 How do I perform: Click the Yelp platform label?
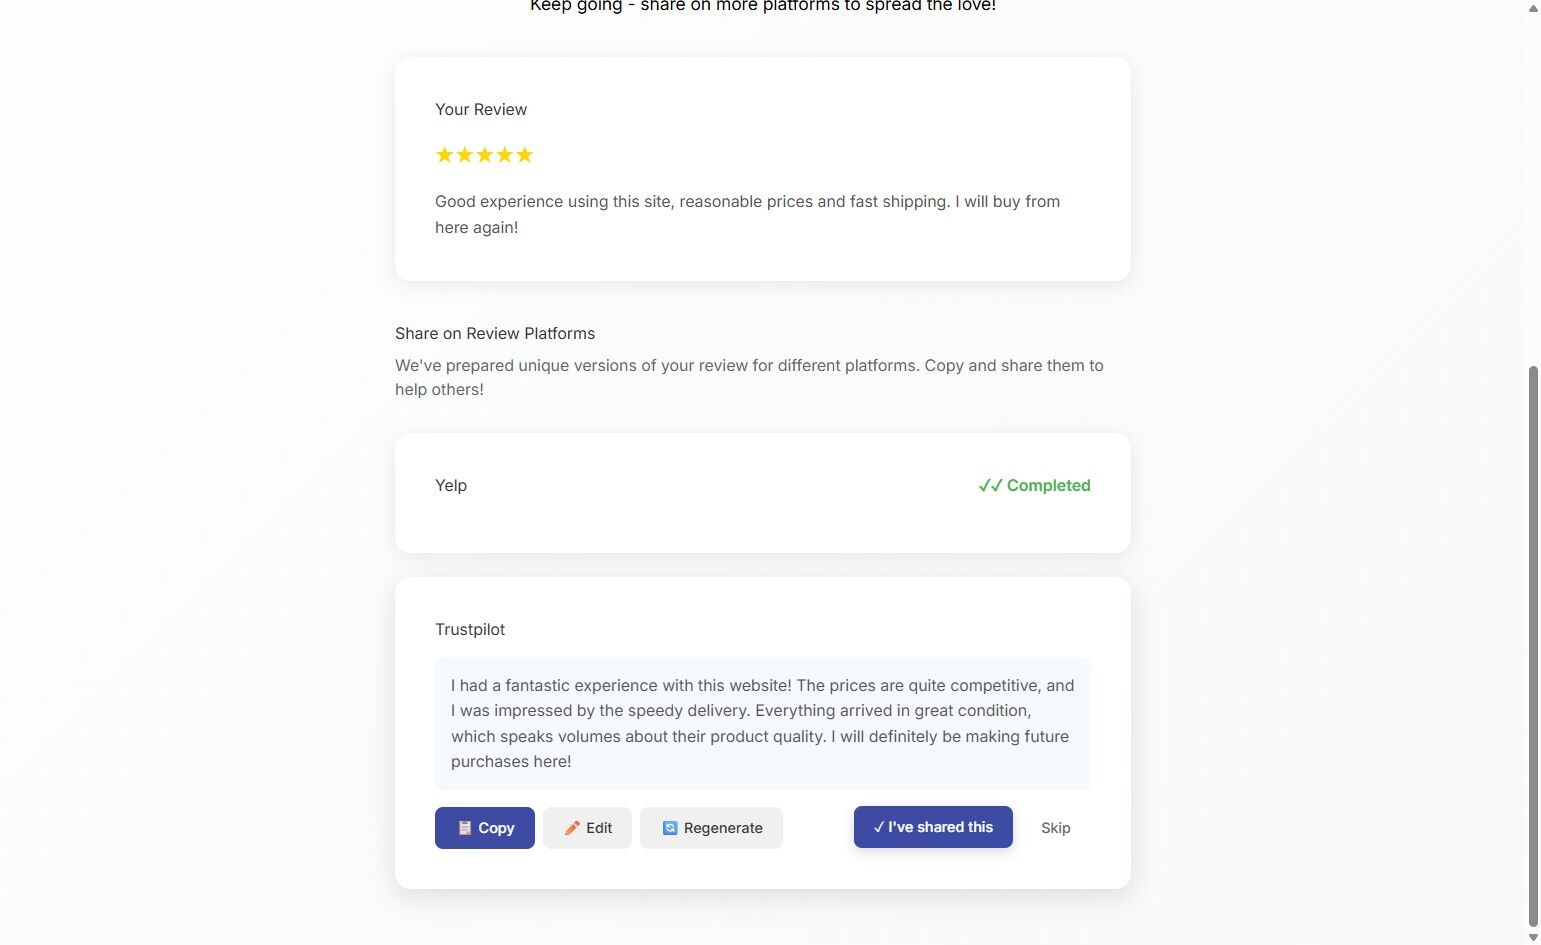(451, 485)
